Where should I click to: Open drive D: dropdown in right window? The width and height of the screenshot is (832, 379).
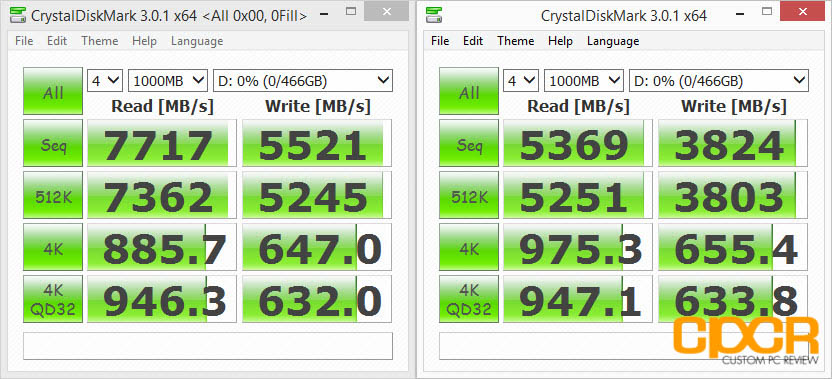click(718, 81)
